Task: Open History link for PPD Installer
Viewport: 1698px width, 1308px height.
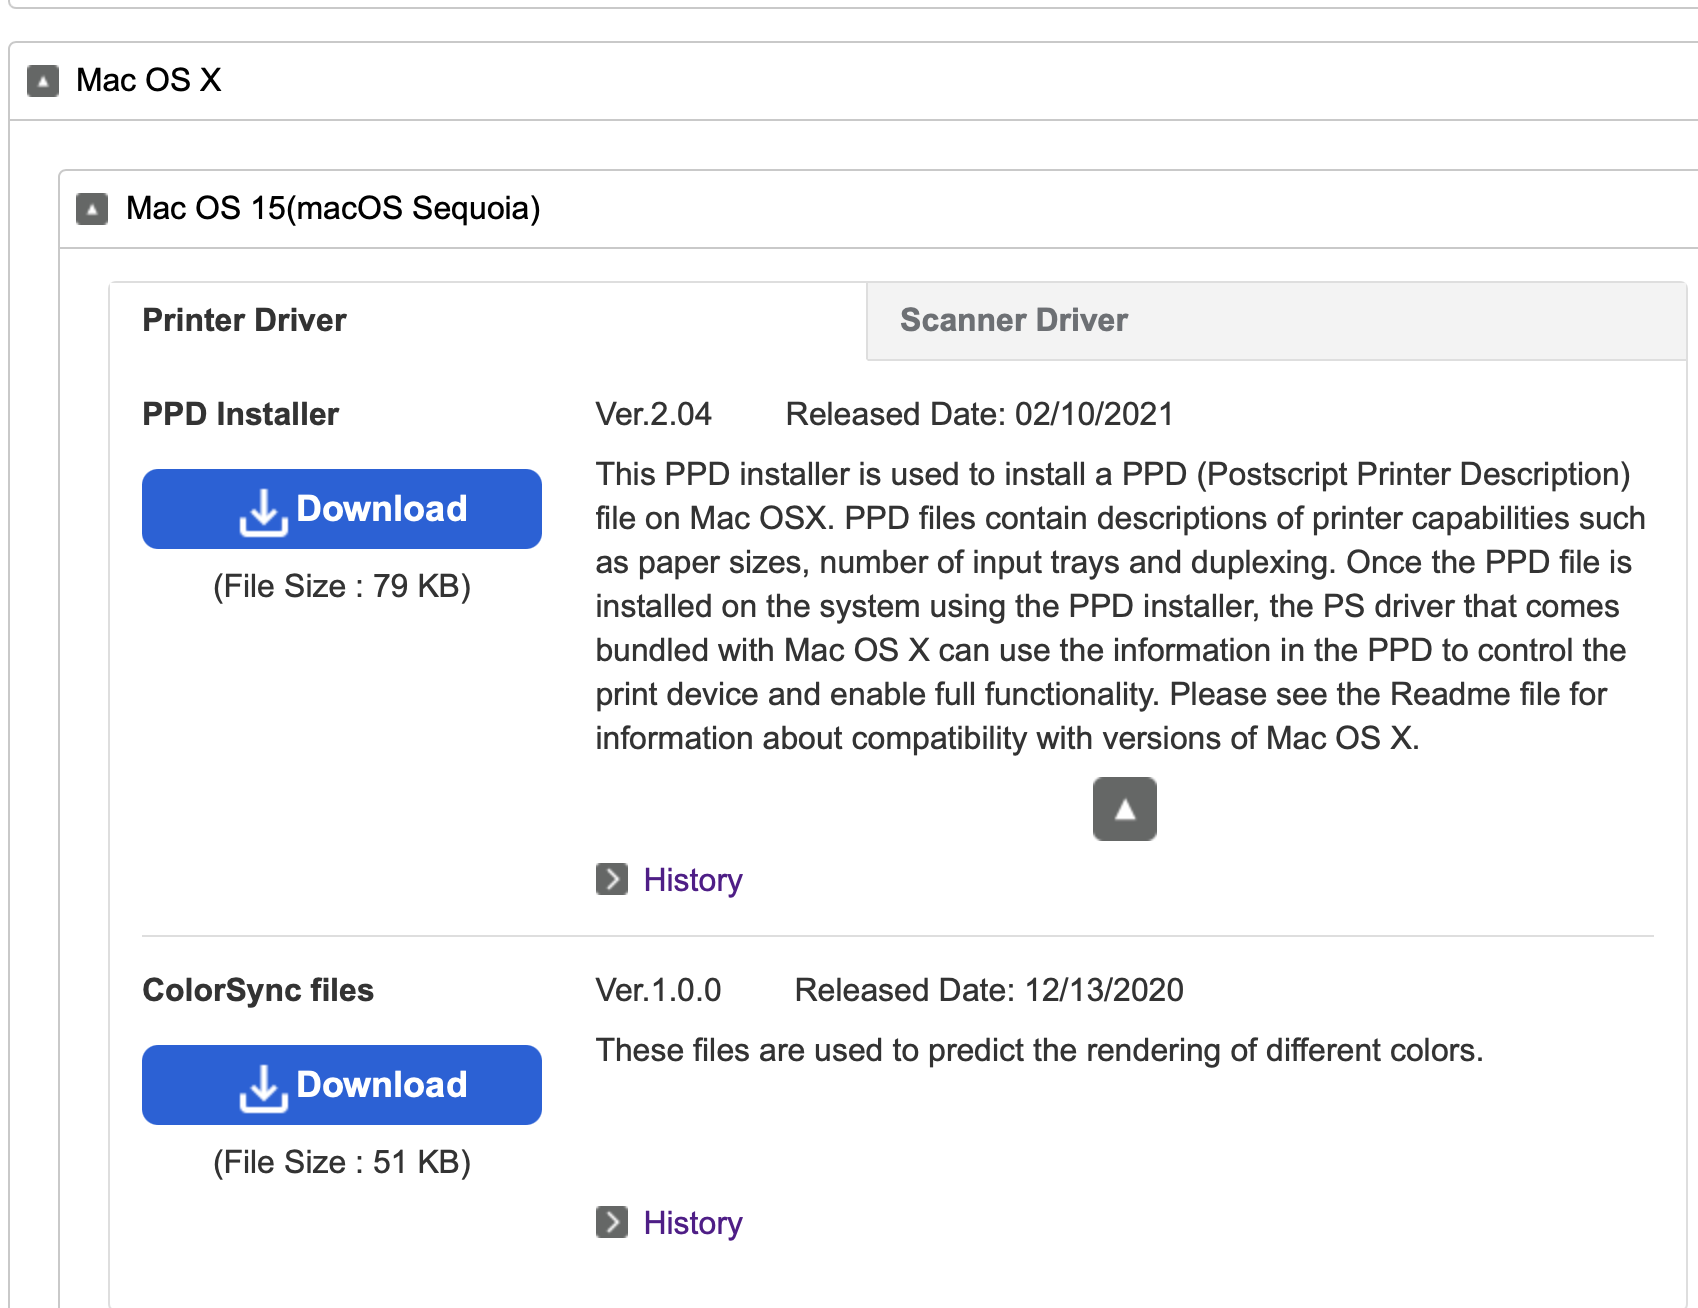Action: point(692,880)
